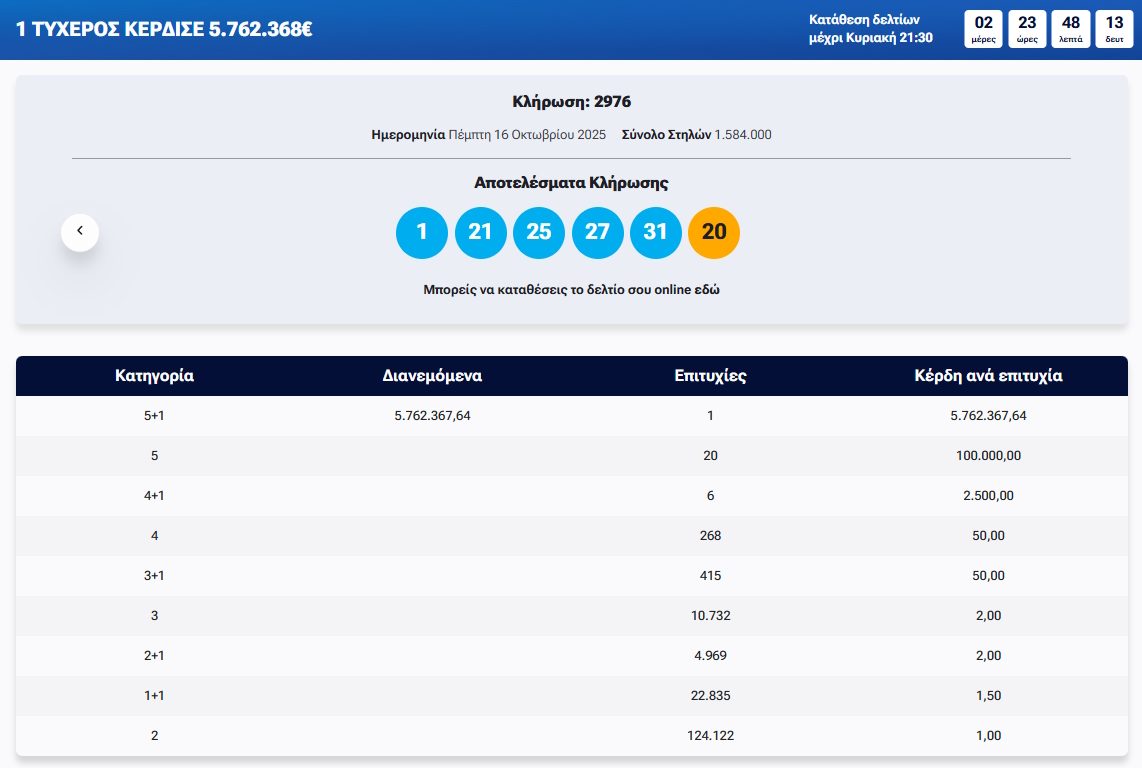Click the hours countdown box
This screenshot has width=1142, height=768.
(x=1027, y=29)
